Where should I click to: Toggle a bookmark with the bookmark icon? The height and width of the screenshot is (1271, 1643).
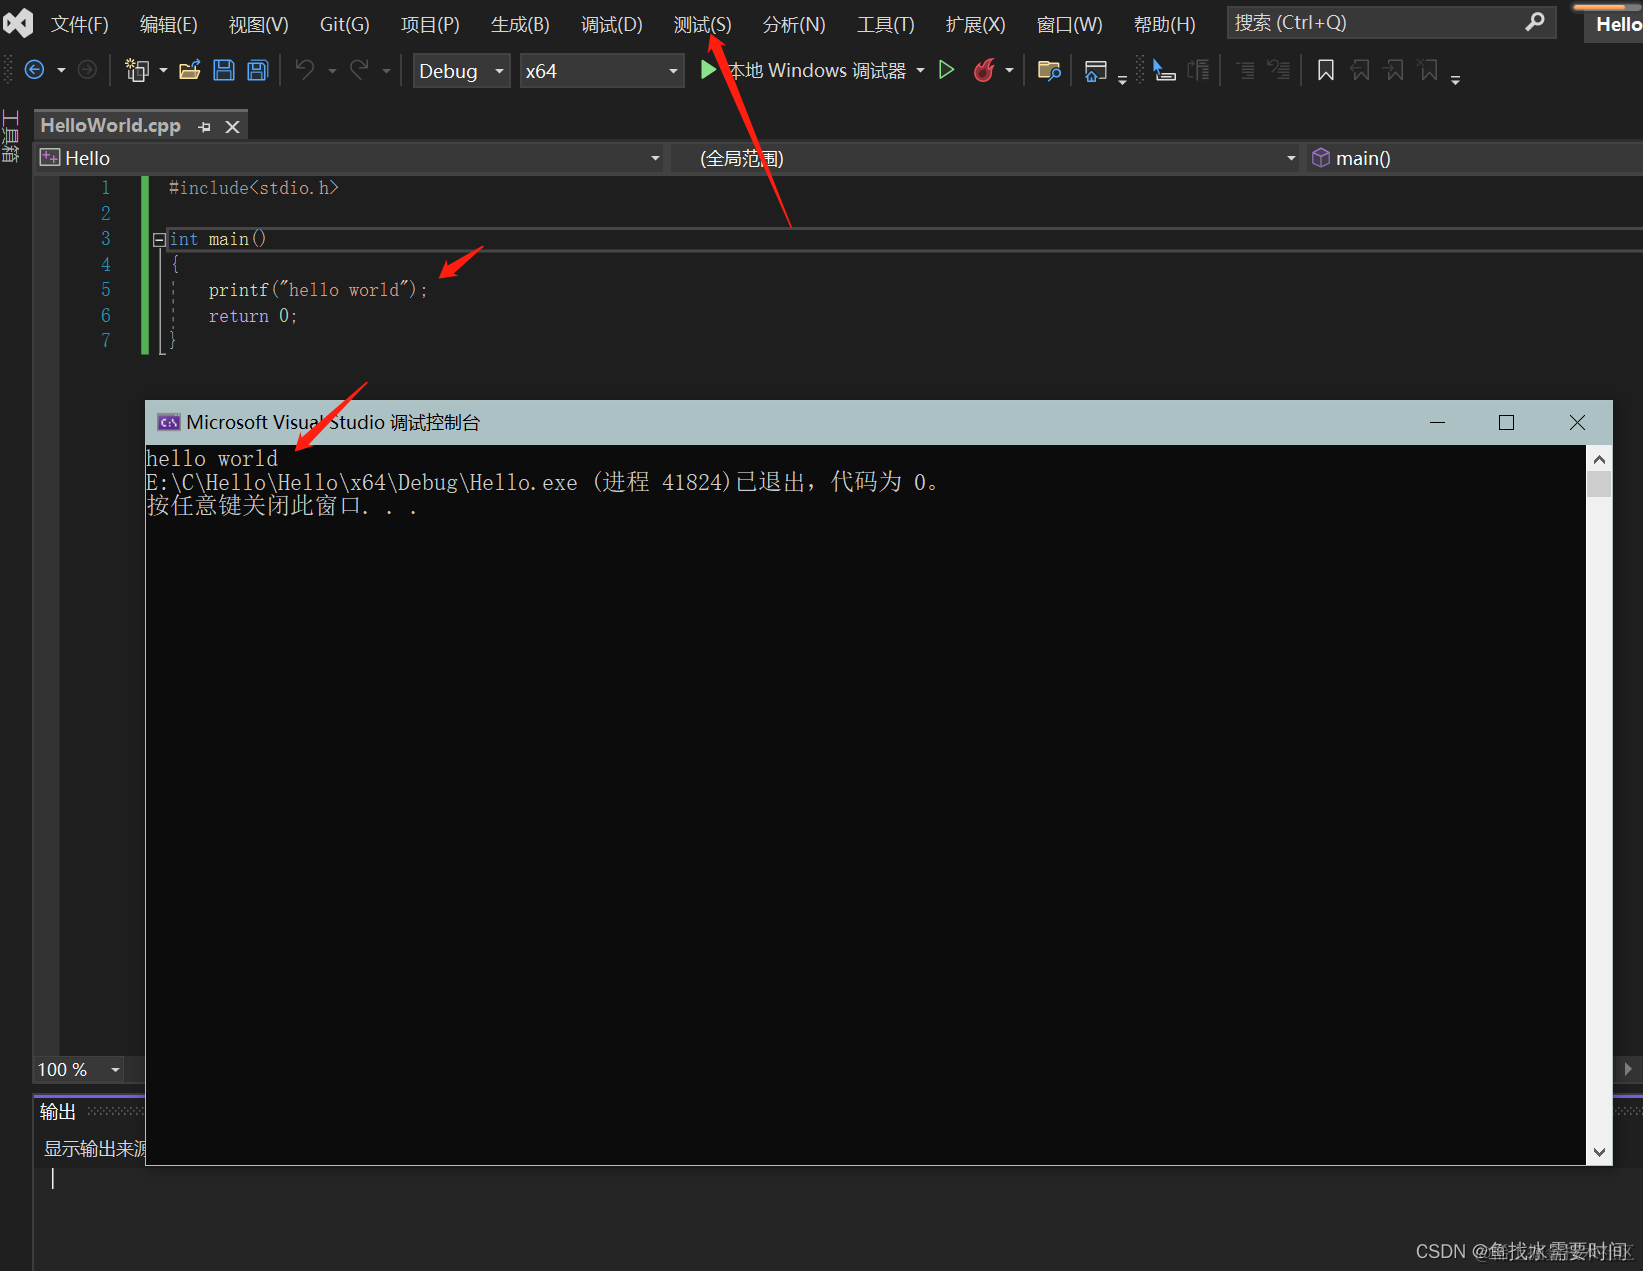point(1326,70)
